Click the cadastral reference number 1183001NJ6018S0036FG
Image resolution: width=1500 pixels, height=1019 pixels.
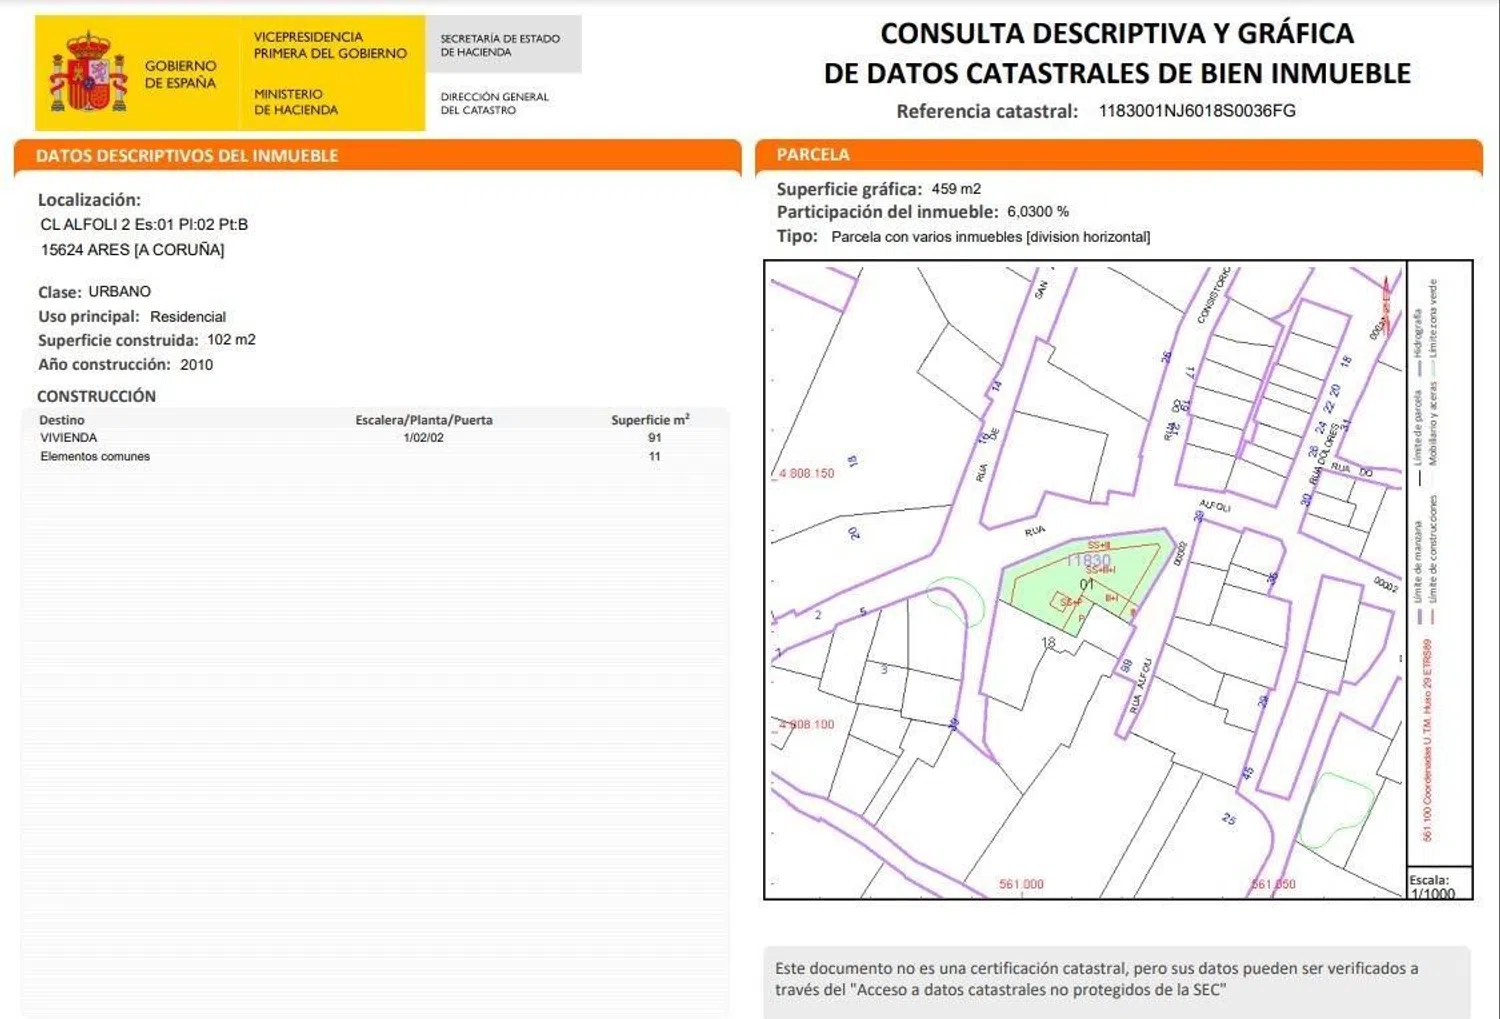coord(1196,111)
